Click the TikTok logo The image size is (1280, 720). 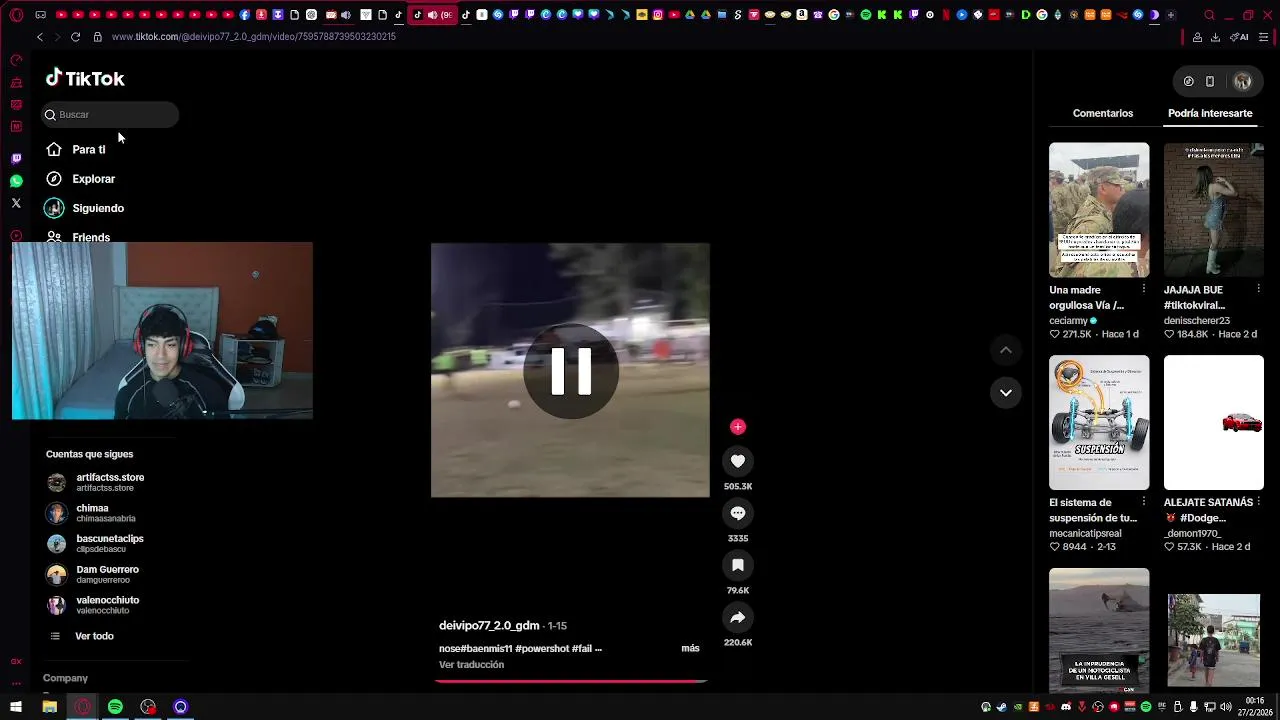(x=85, y=79)
